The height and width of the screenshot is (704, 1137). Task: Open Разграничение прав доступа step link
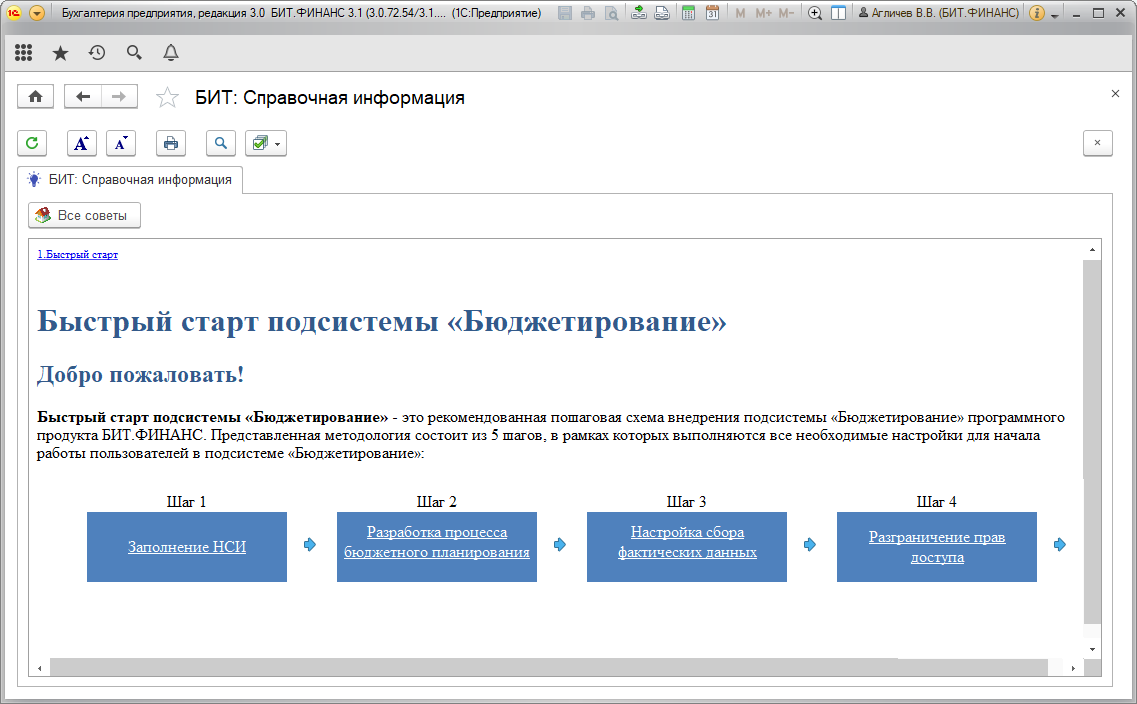coord(937,547)
